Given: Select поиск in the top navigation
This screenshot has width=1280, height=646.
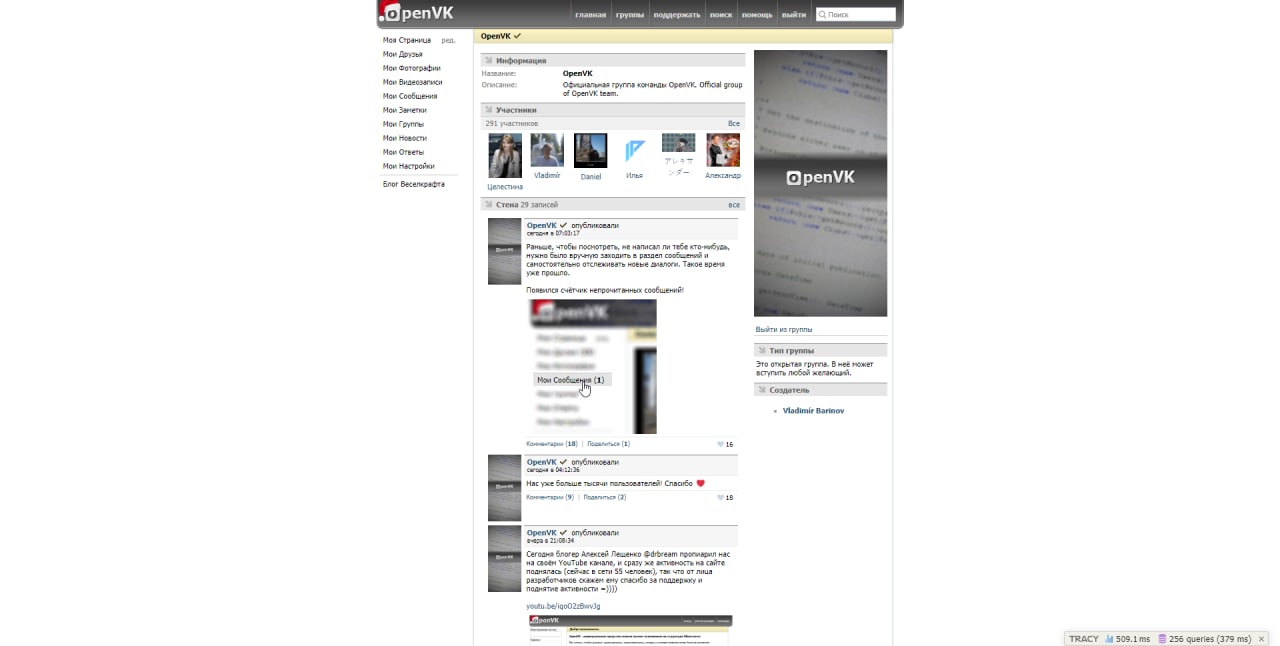Looking at the screenshot, I should click(x=720, y=15).
